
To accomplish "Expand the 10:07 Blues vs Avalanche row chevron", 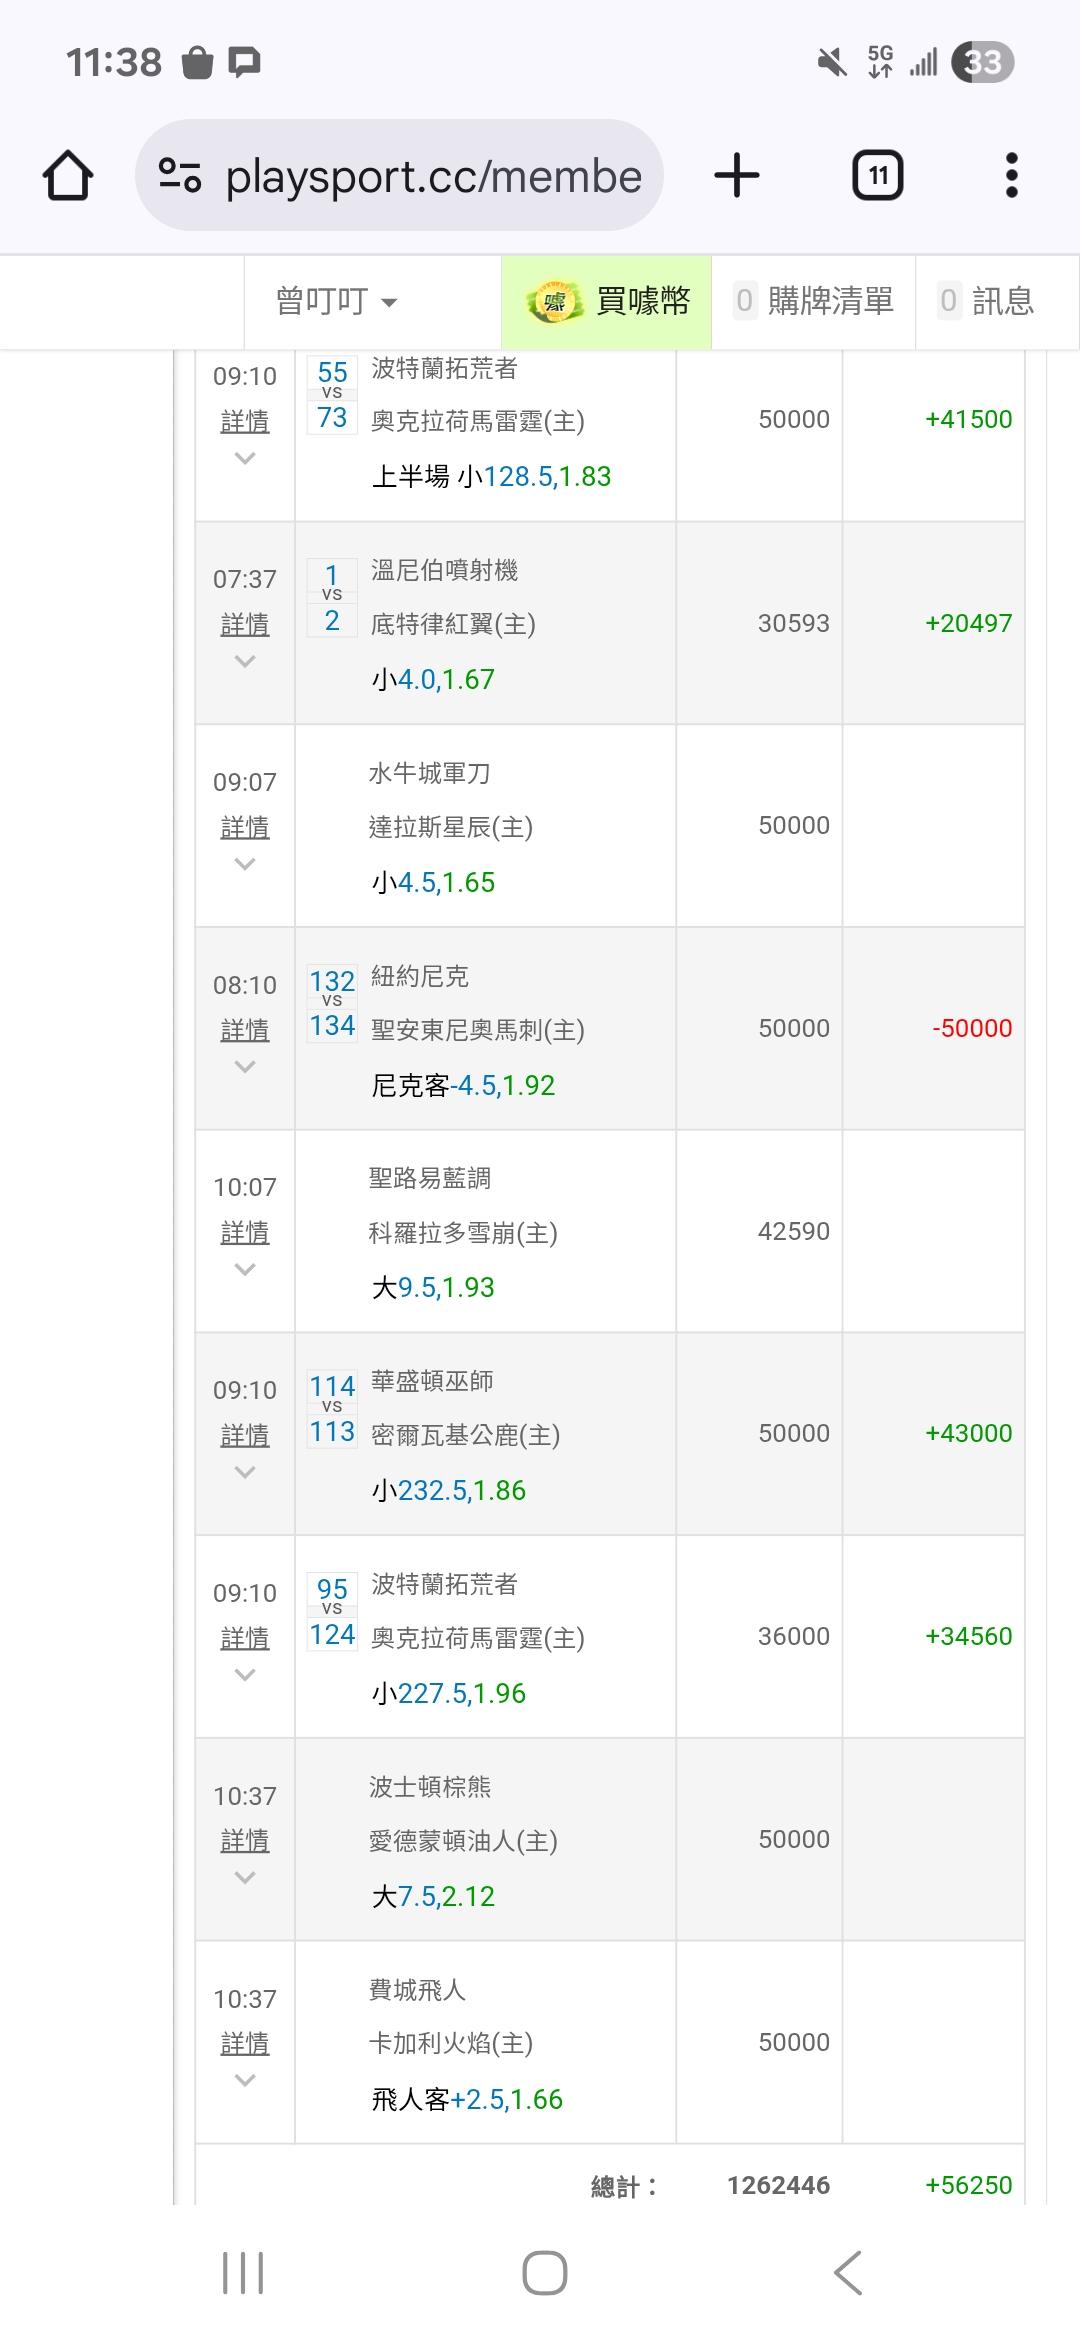I will pos(245,1270).
